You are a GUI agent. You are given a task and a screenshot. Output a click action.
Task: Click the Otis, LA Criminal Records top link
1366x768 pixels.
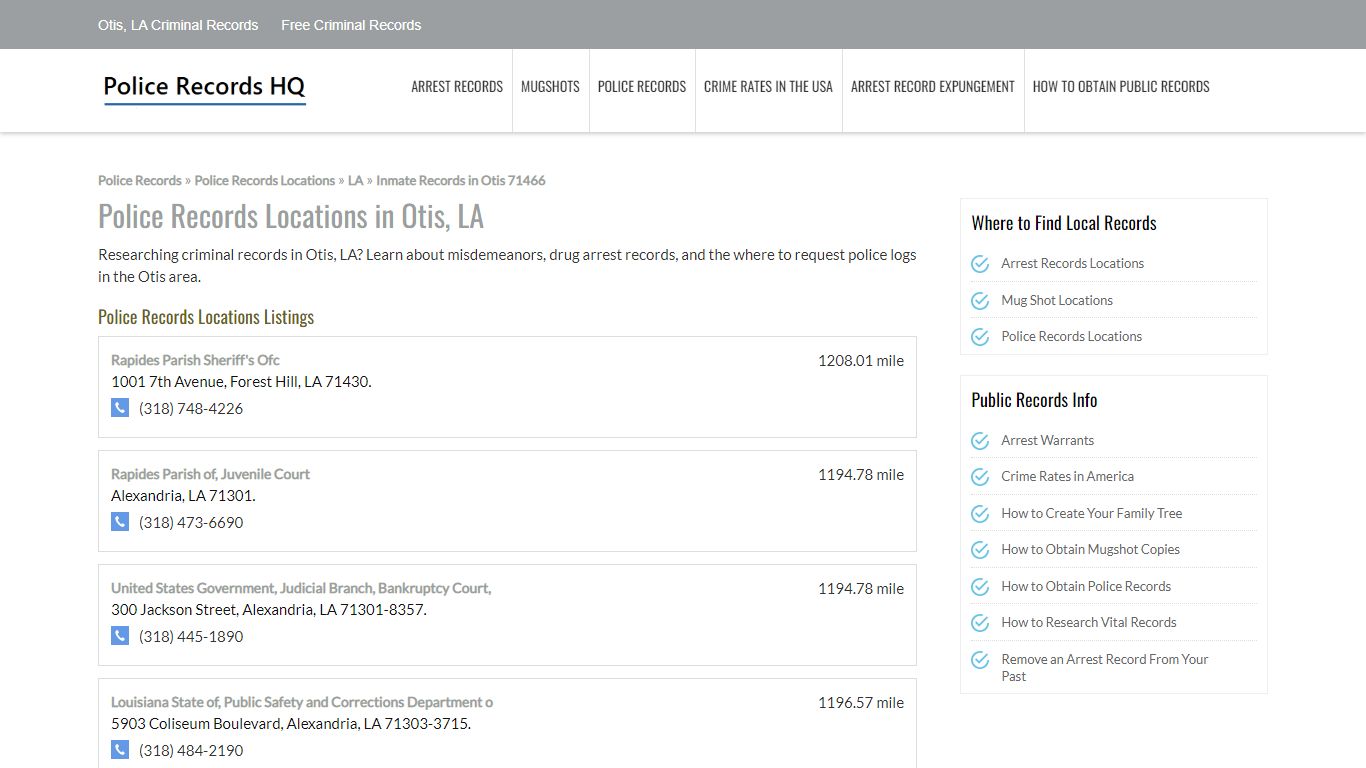click(x=178, y=25)
